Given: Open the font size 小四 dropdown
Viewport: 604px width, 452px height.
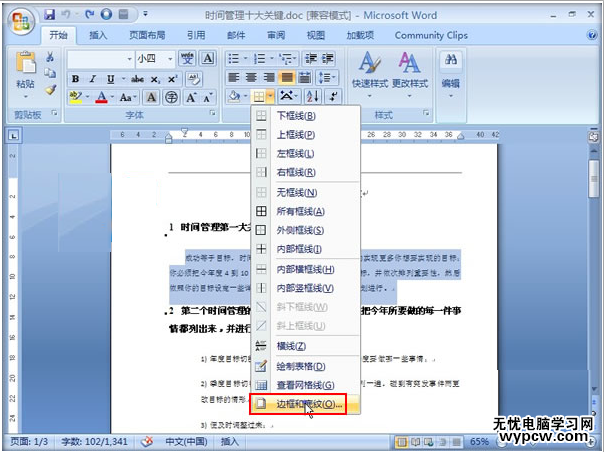Looking at the screenshot, I should (x=170, y=59).
